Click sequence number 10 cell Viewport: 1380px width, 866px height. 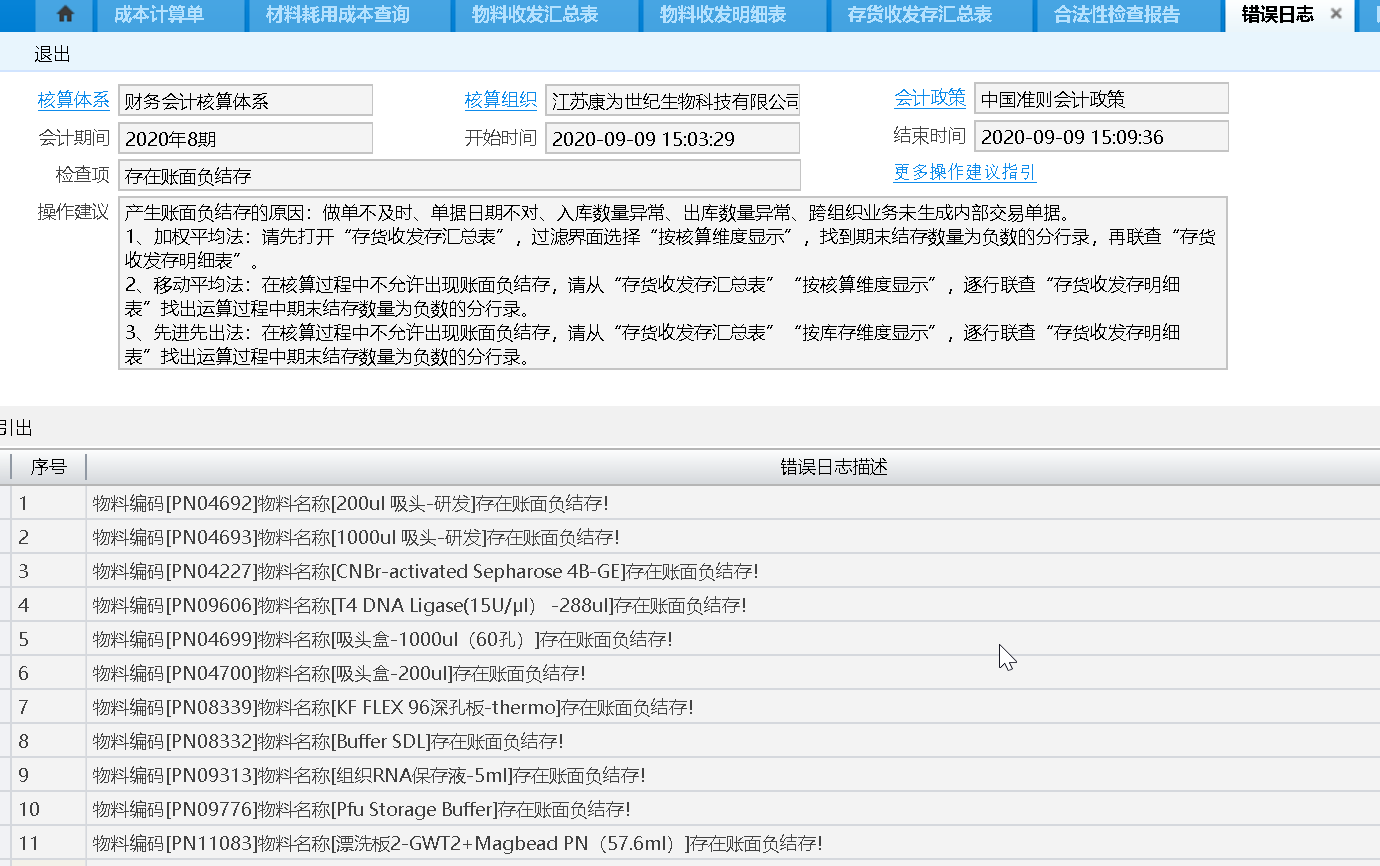(48, 809)
